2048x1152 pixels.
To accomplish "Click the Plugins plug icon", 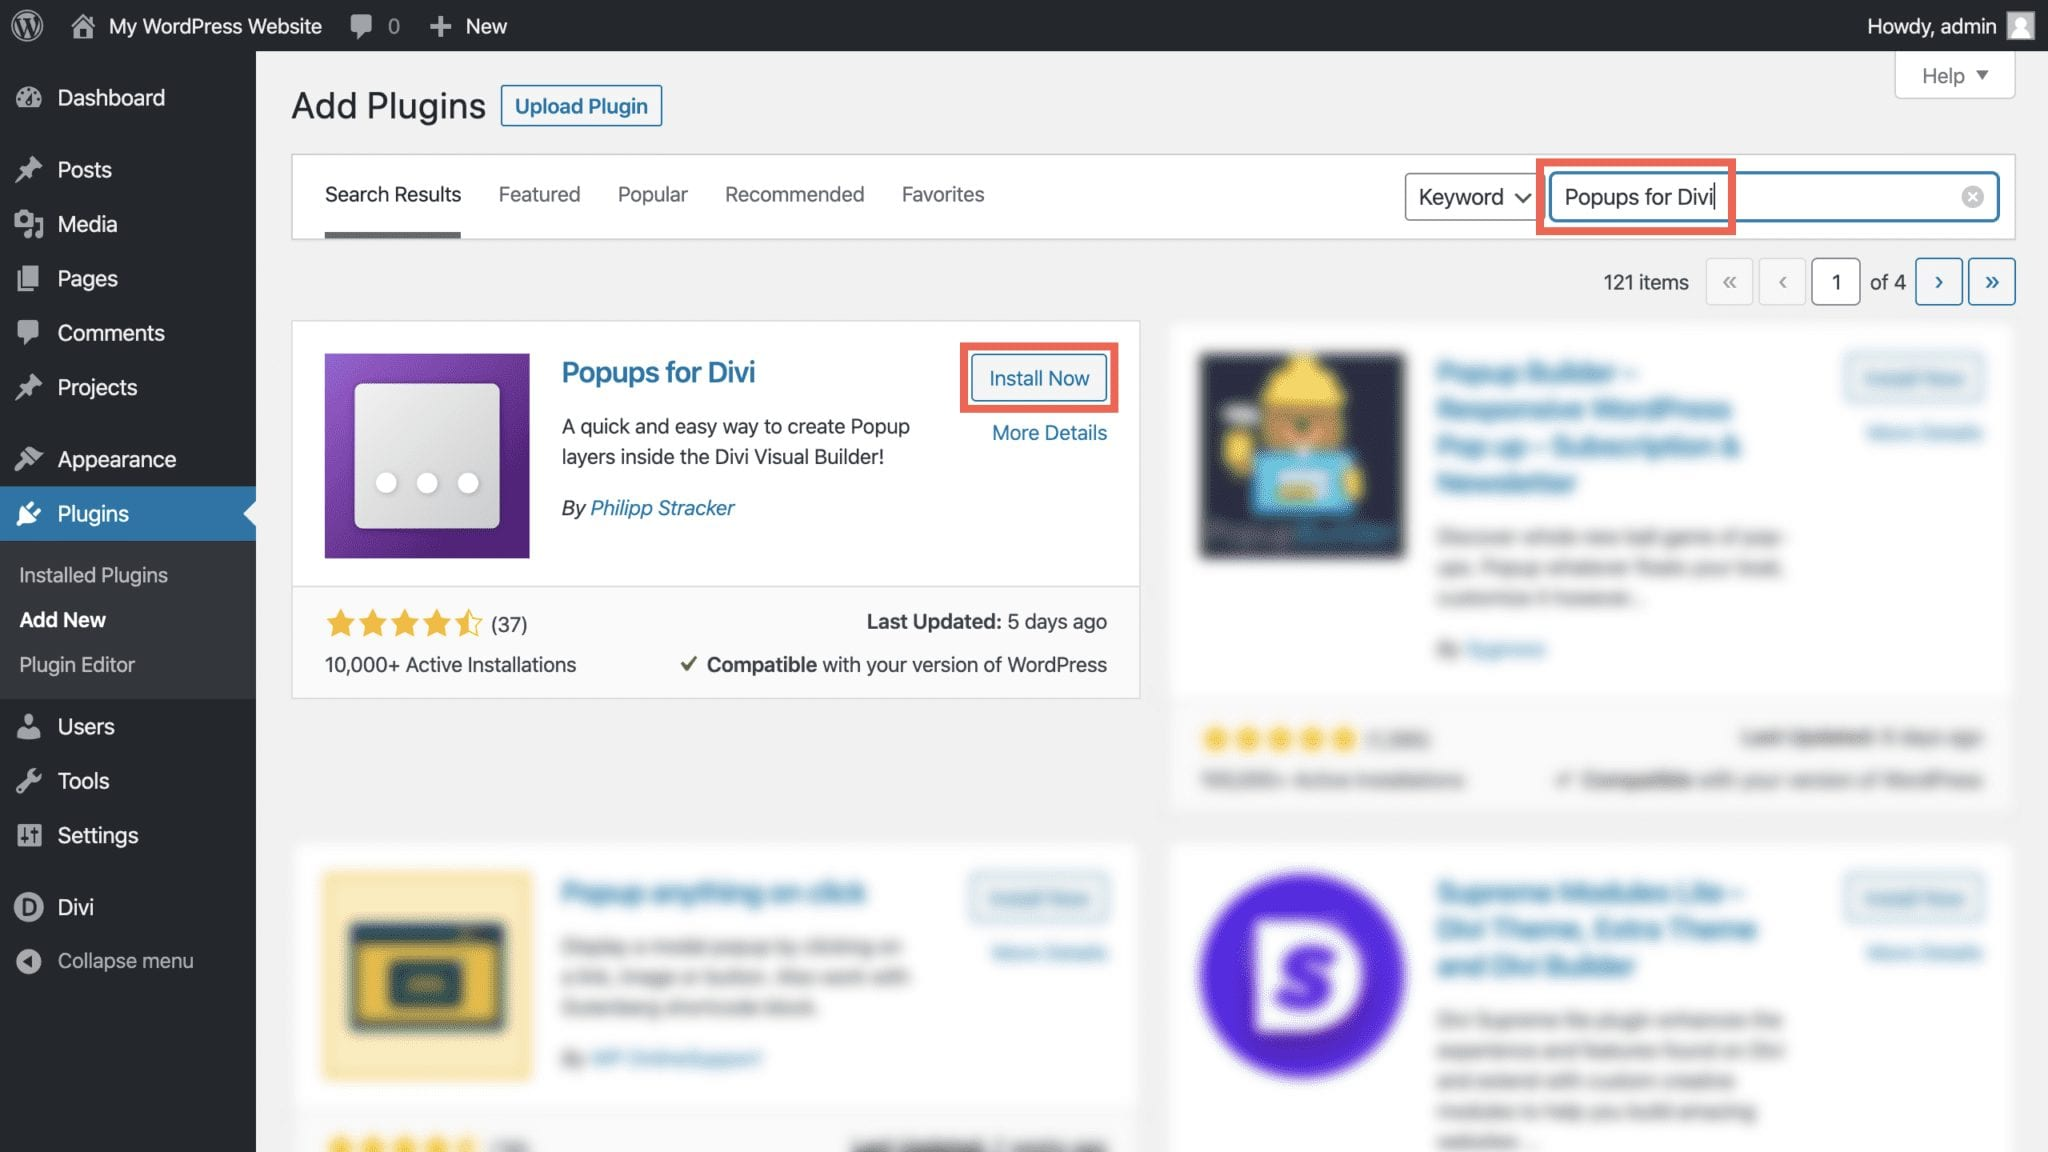I will 29,513.
